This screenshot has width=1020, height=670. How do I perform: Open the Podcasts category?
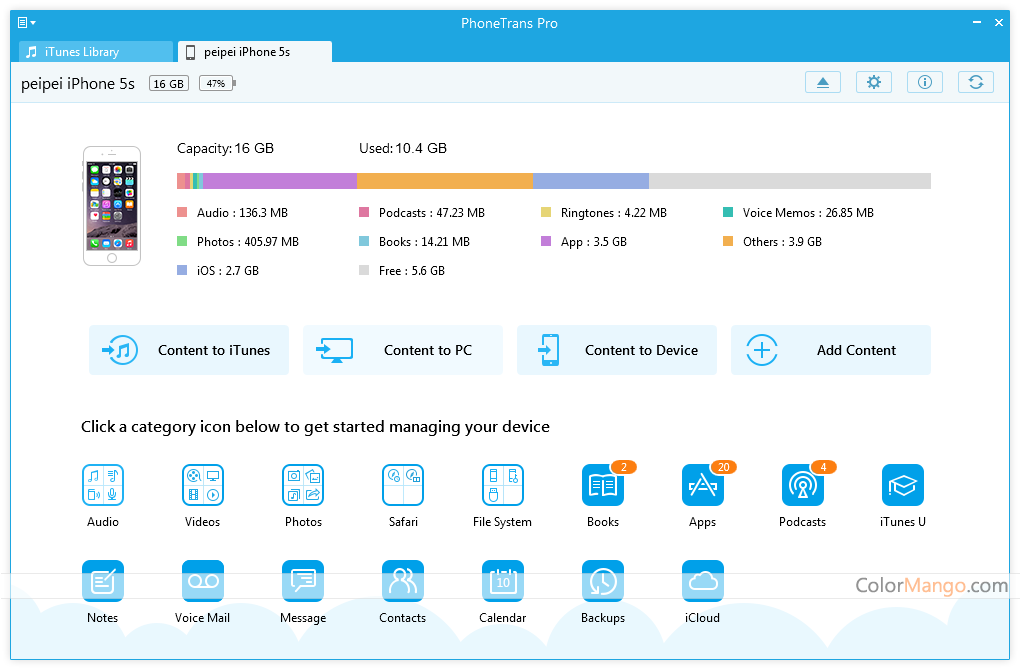point(803,485)
